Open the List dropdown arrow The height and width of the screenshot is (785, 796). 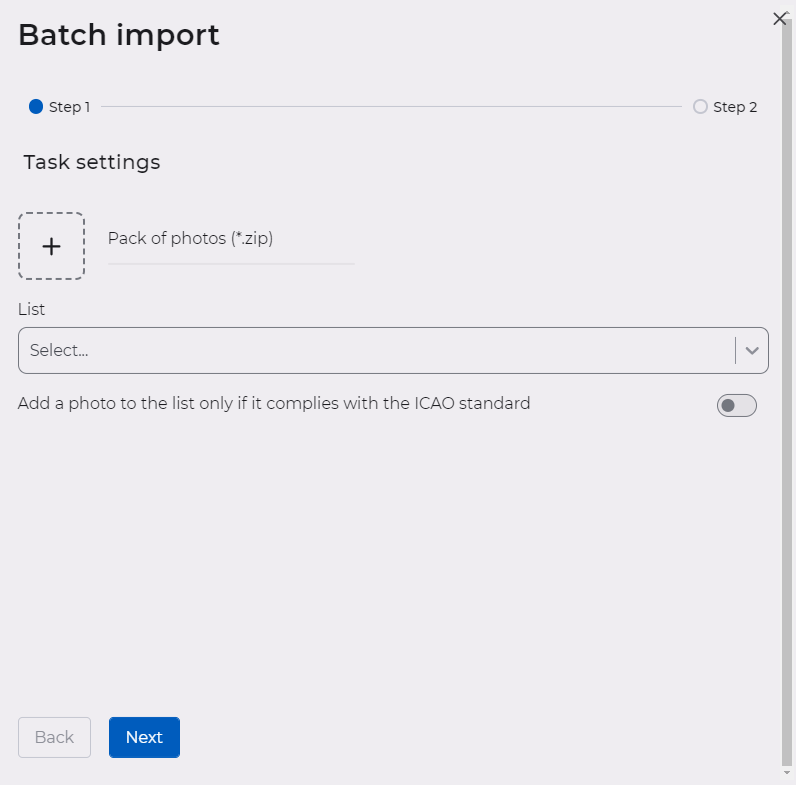pyautogui.click(x=752, y=350)
